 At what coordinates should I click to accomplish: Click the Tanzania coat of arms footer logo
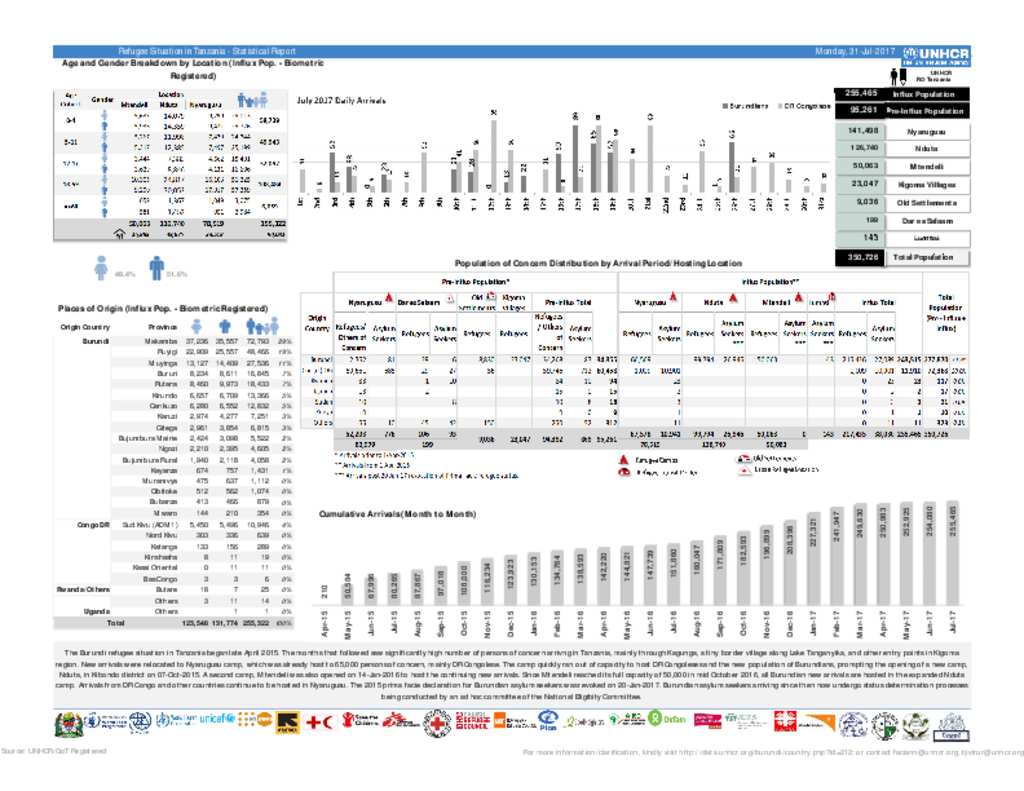(x=67, y=724)
